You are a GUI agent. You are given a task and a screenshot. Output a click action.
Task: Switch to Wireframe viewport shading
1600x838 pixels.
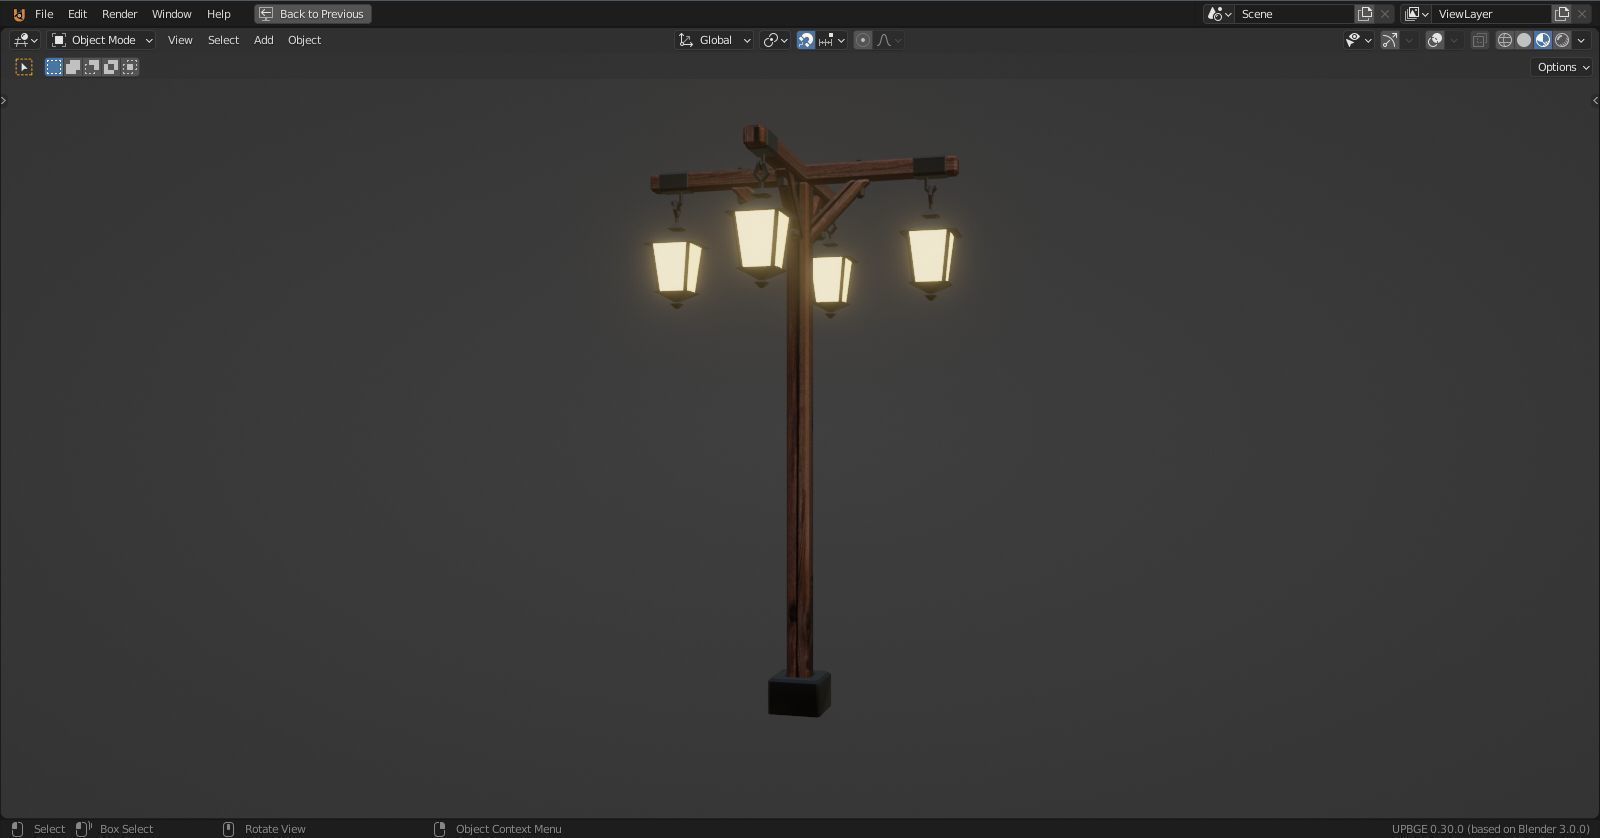(x=1505, y=40)
